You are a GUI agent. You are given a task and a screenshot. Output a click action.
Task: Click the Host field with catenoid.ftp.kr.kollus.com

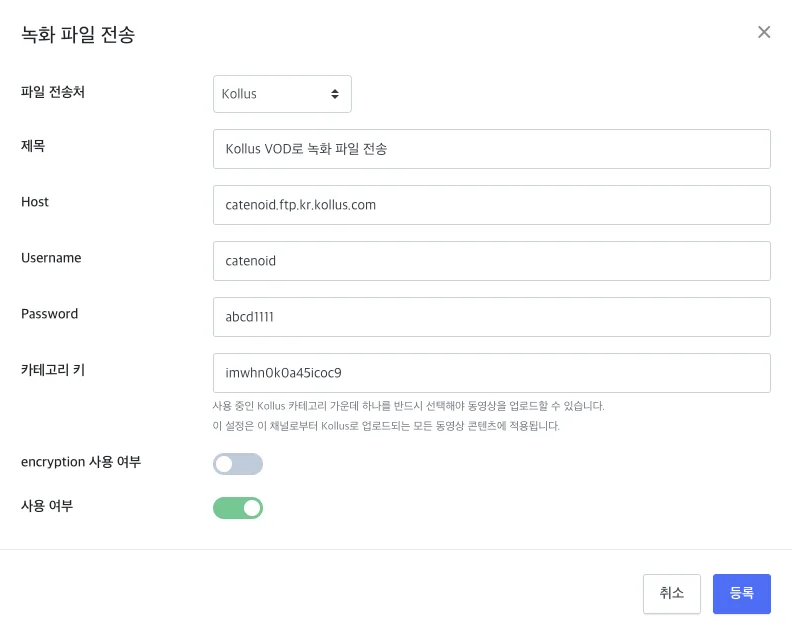(491, 205)
